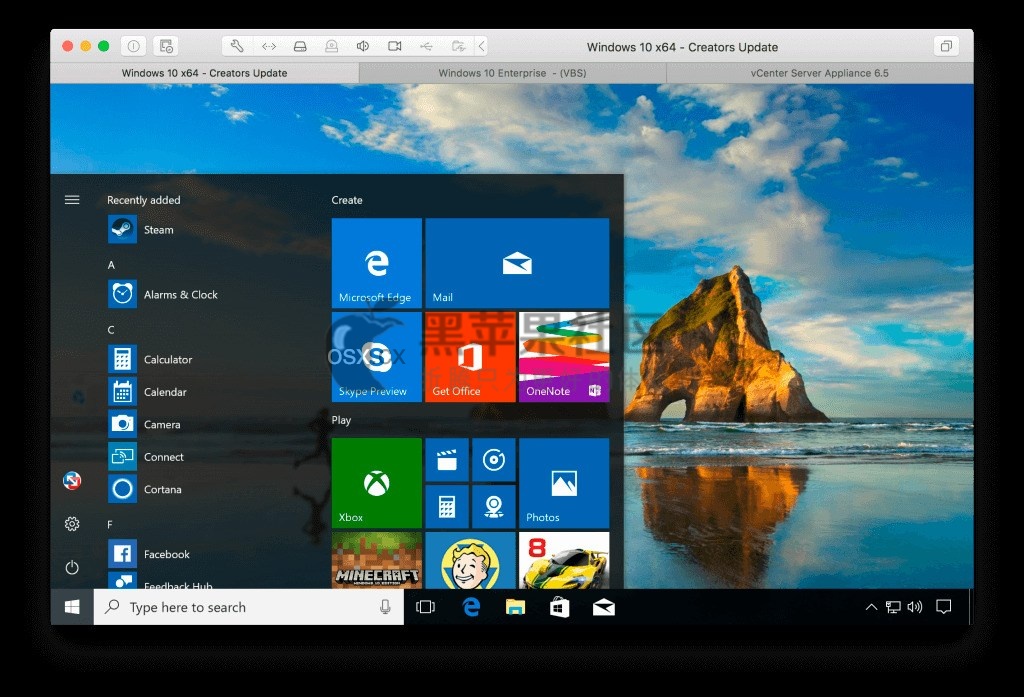Open Edge from the taskbar

[x=471, y=607]
